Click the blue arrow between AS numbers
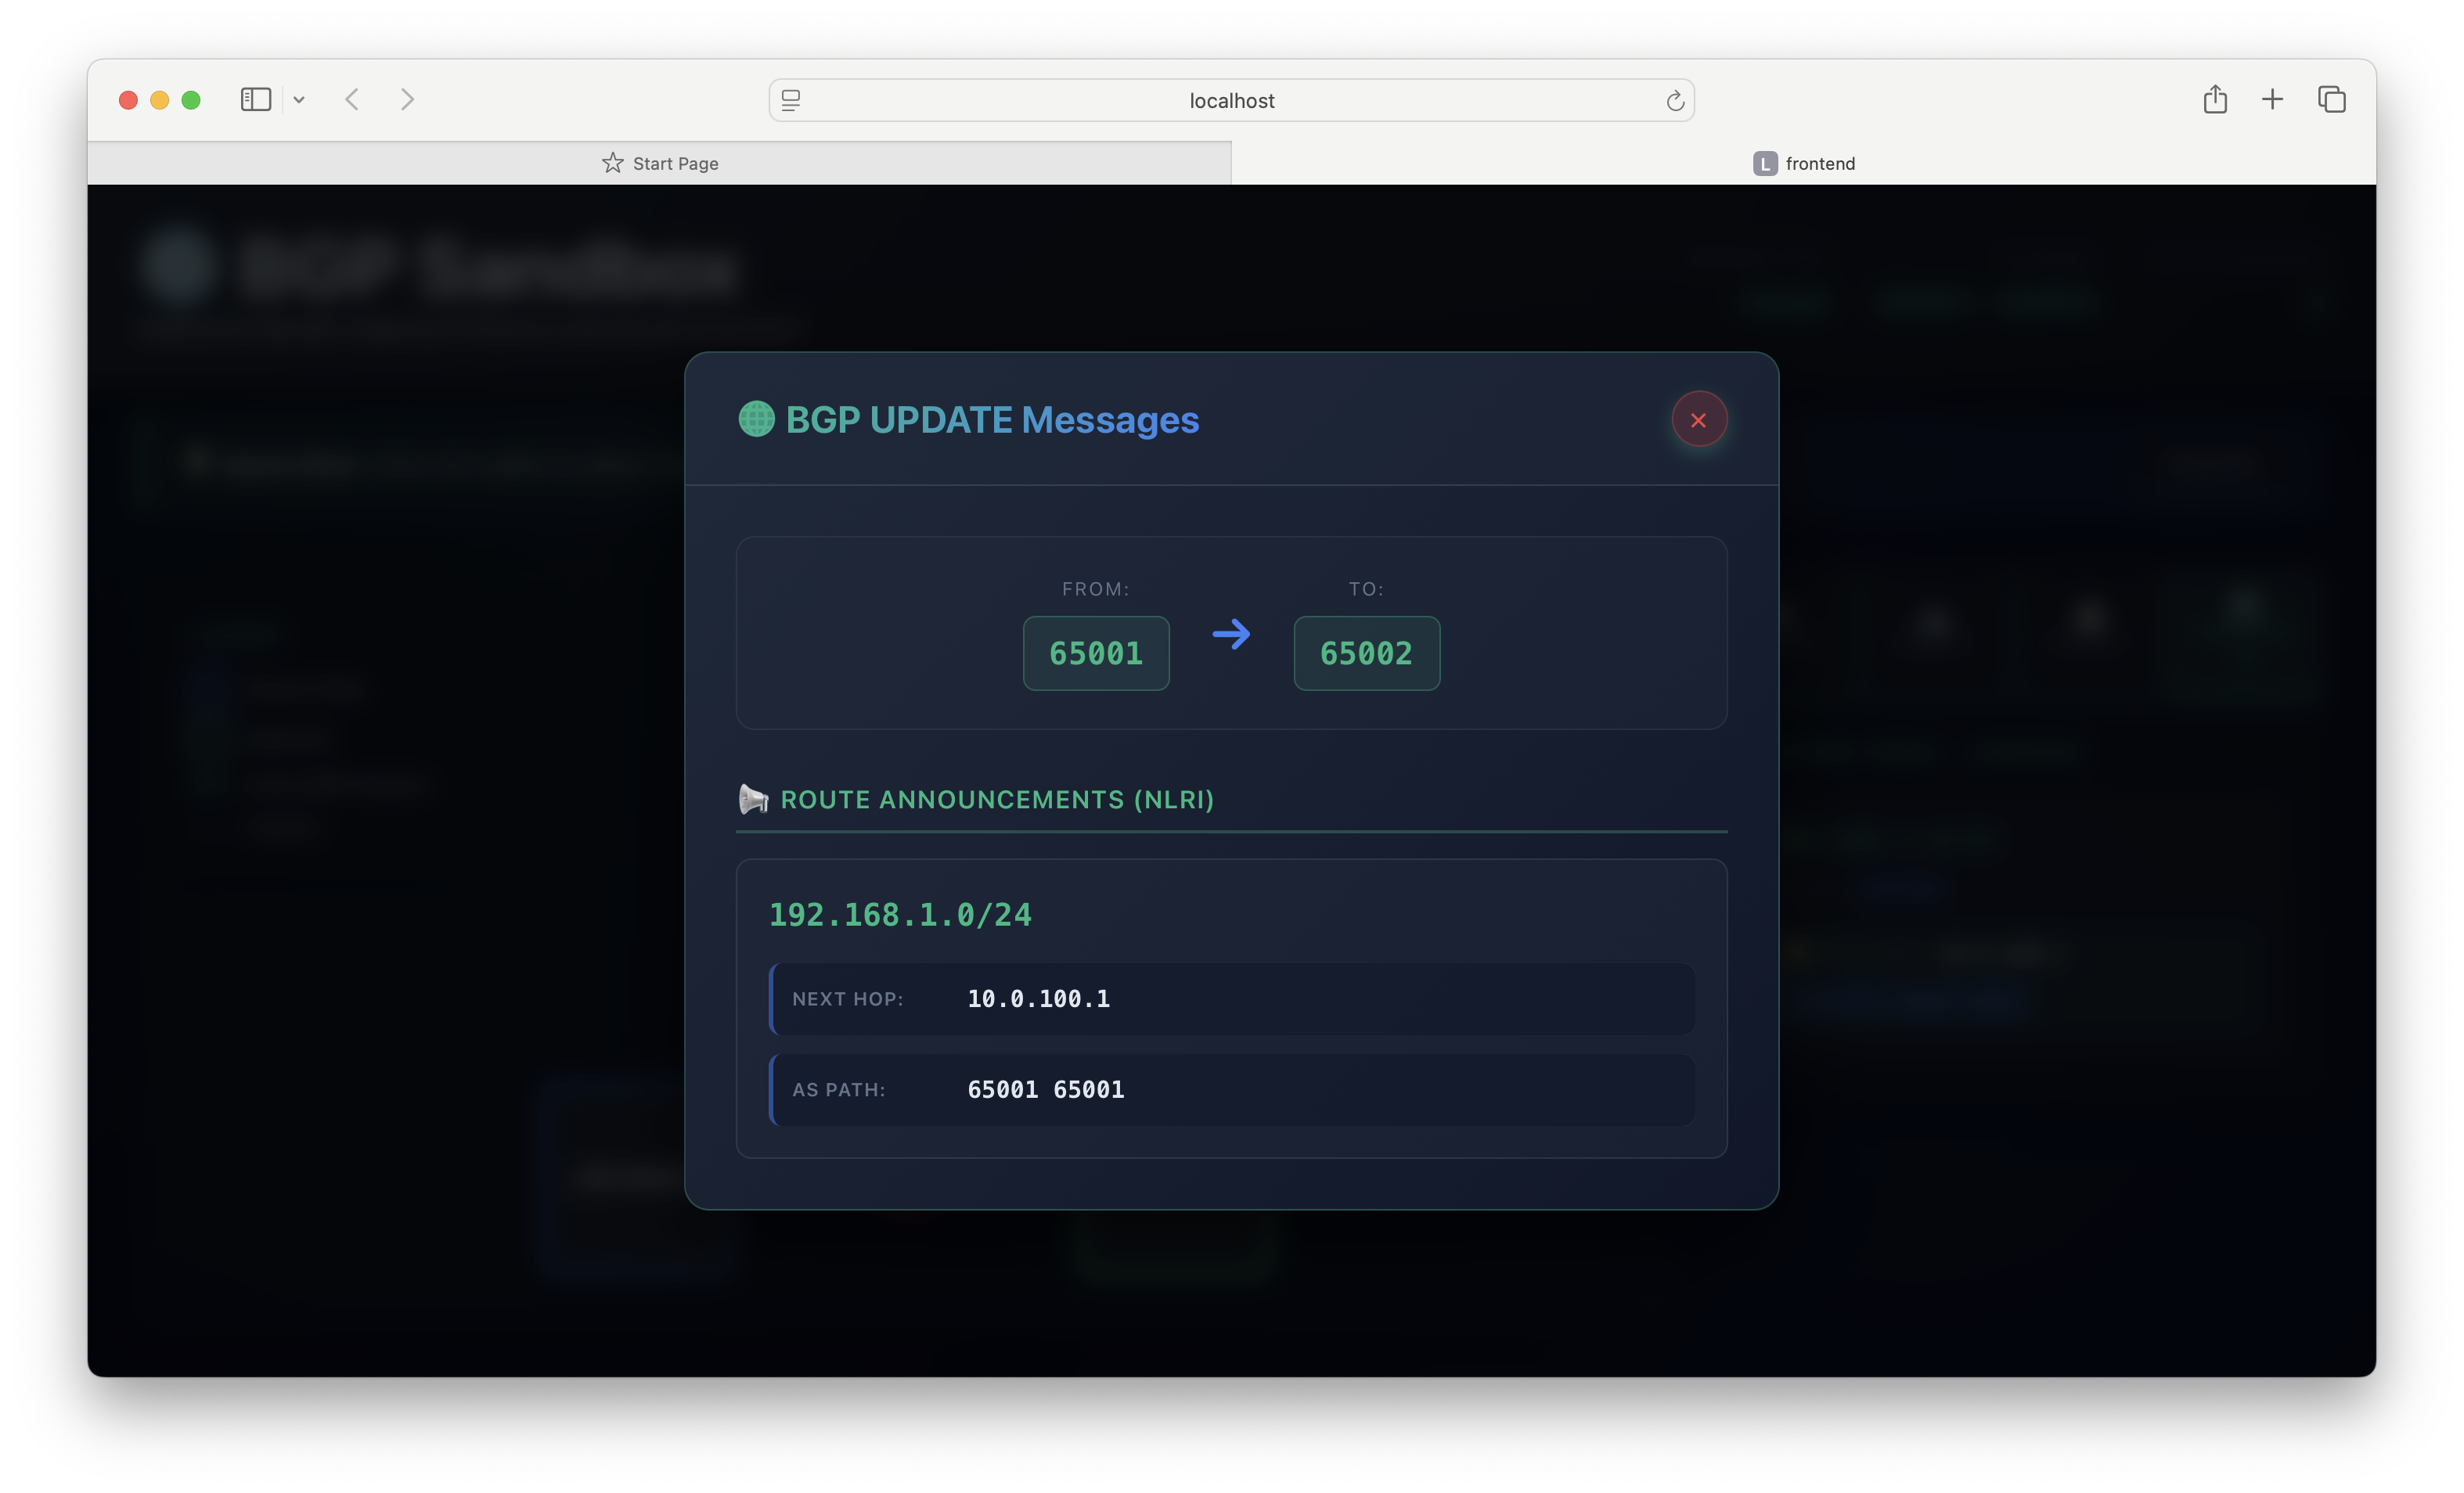Image resolution: width=2464 pixels, height=1493 pixels. pos(1231,634)
